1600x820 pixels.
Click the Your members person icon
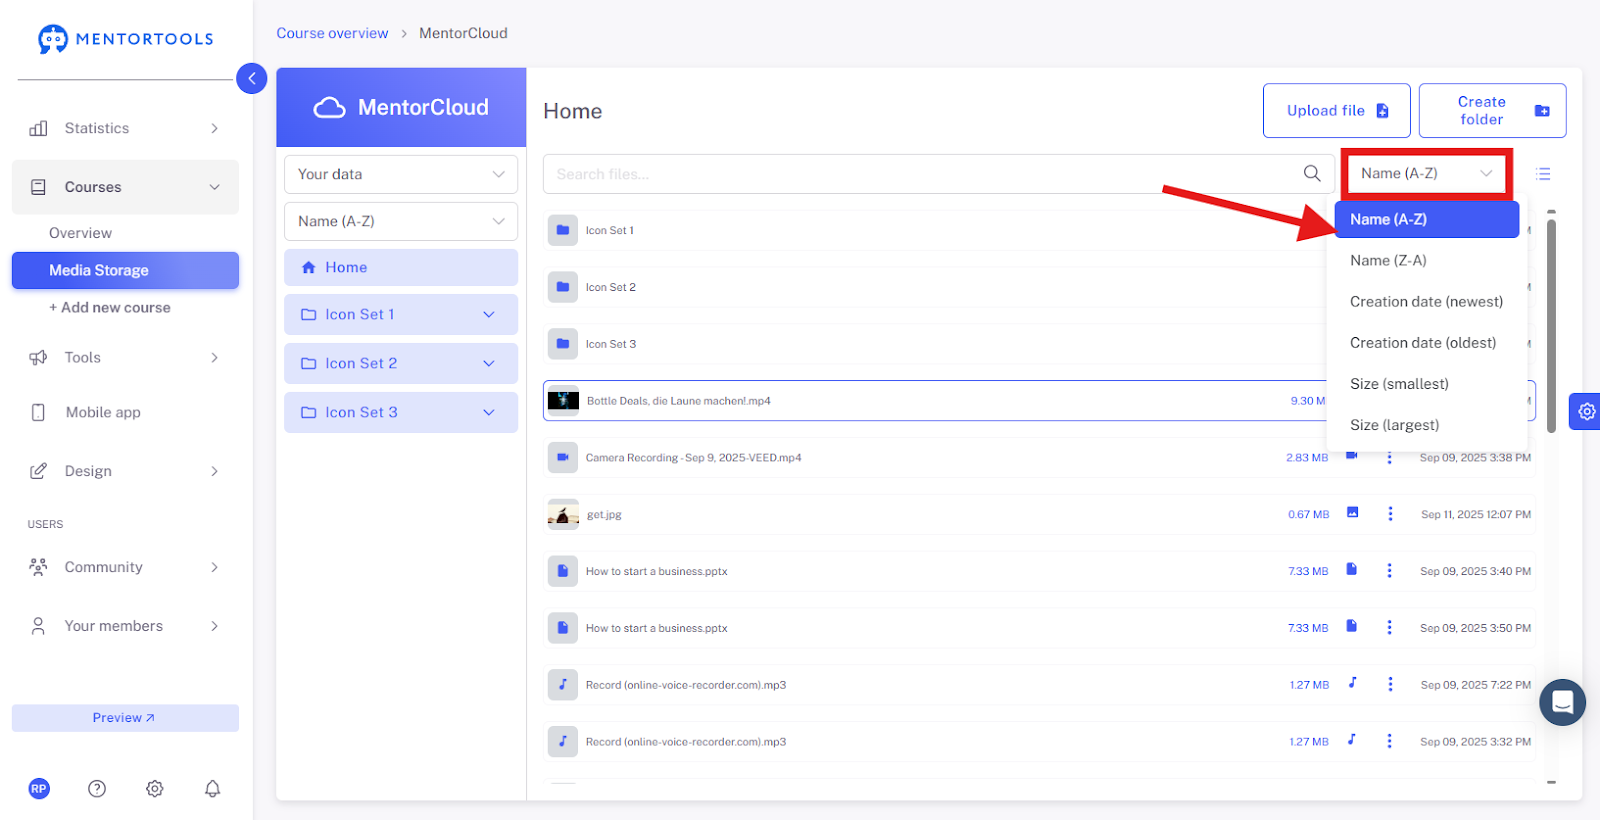pos(38,626)
